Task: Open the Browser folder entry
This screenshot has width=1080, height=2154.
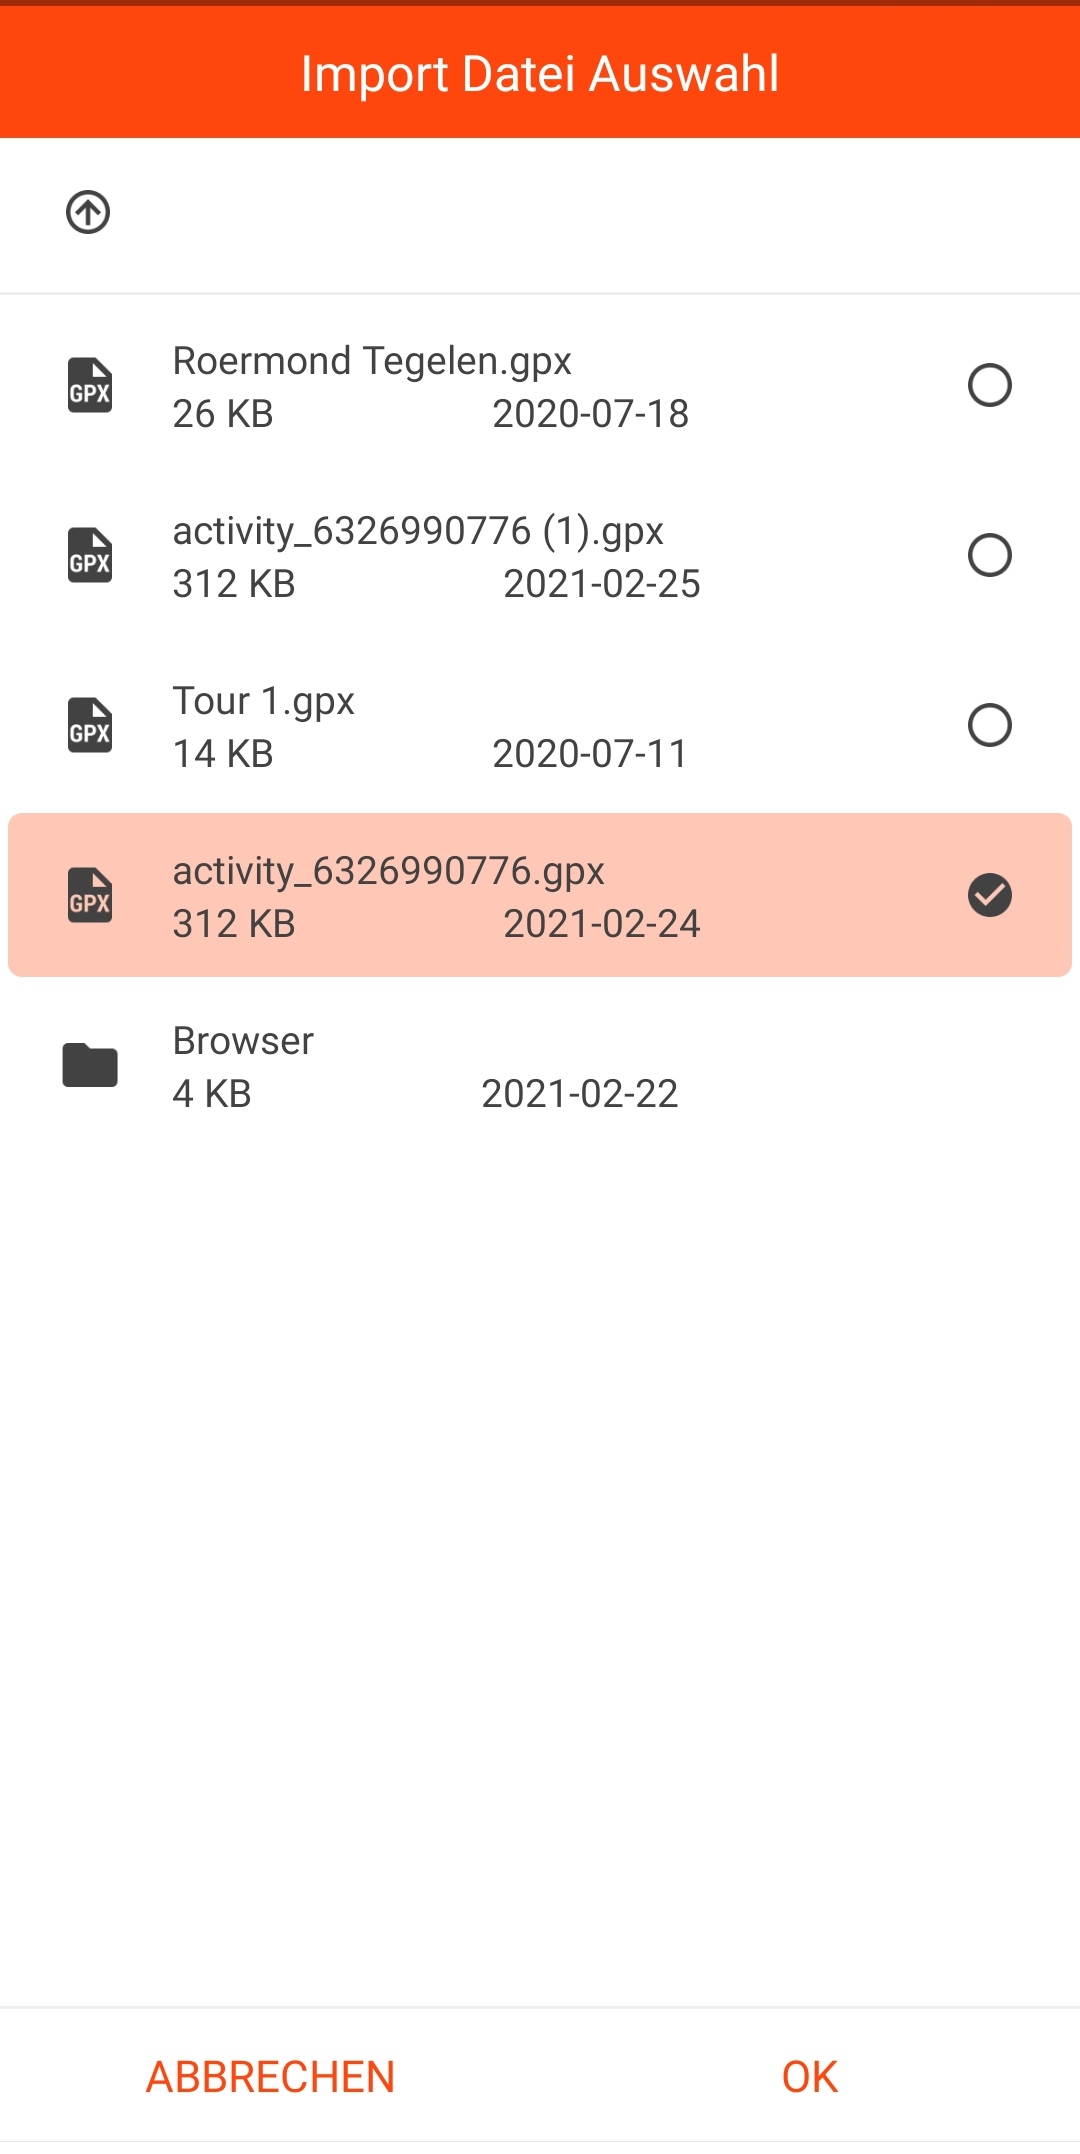Action: (x=243, y=1041)
